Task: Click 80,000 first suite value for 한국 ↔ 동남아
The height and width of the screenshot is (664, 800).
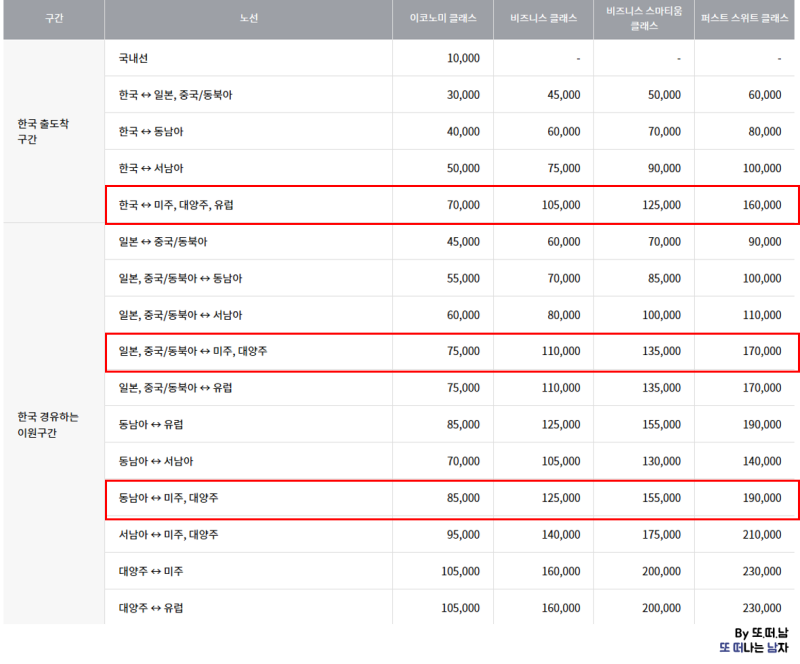Action: coord(765,132)
